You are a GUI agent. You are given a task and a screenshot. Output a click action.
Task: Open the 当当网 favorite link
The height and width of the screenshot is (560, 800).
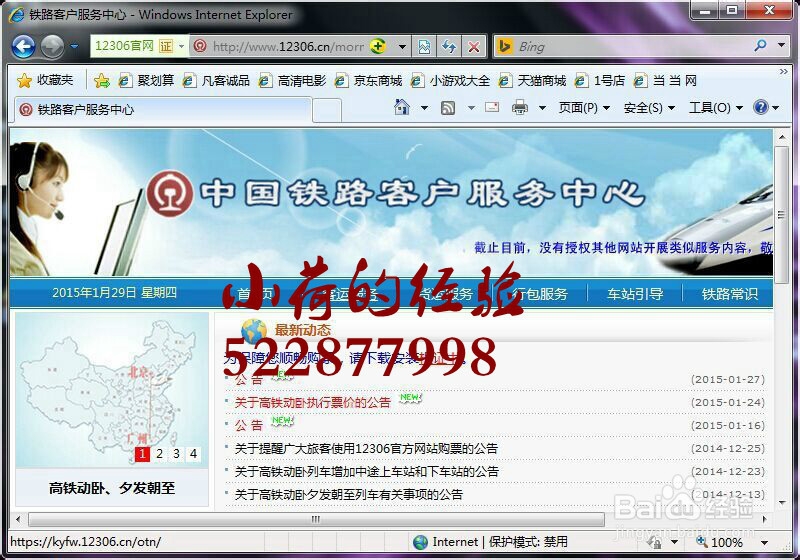[x=665, y=80]
